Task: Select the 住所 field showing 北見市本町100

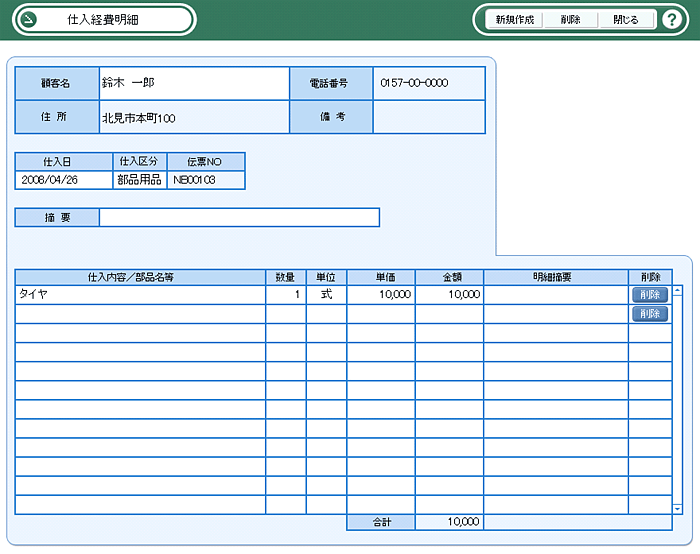Action: (194, 118)
